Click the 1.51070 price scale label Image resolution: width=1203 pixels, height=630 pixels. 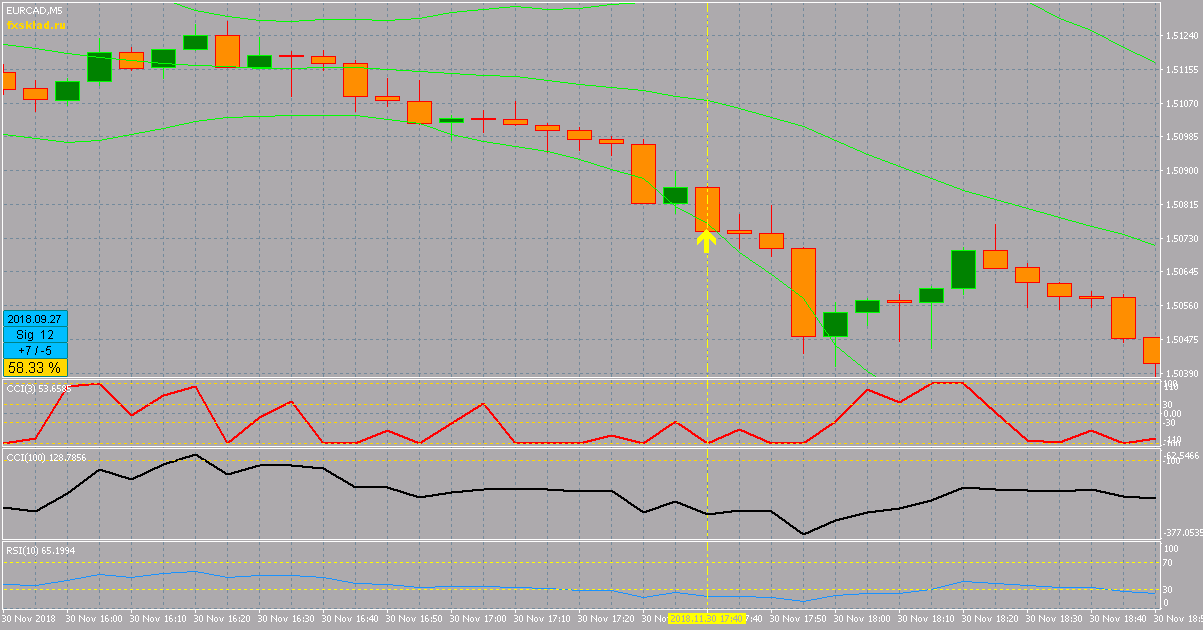click(x=1181, y=103)
